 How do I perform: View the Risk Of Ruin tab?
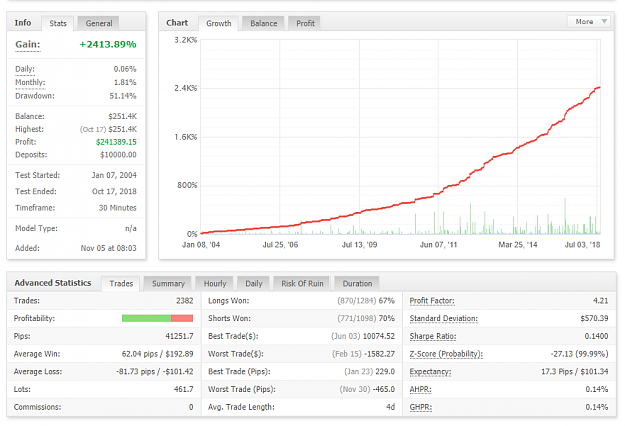[x=302, y=284]
